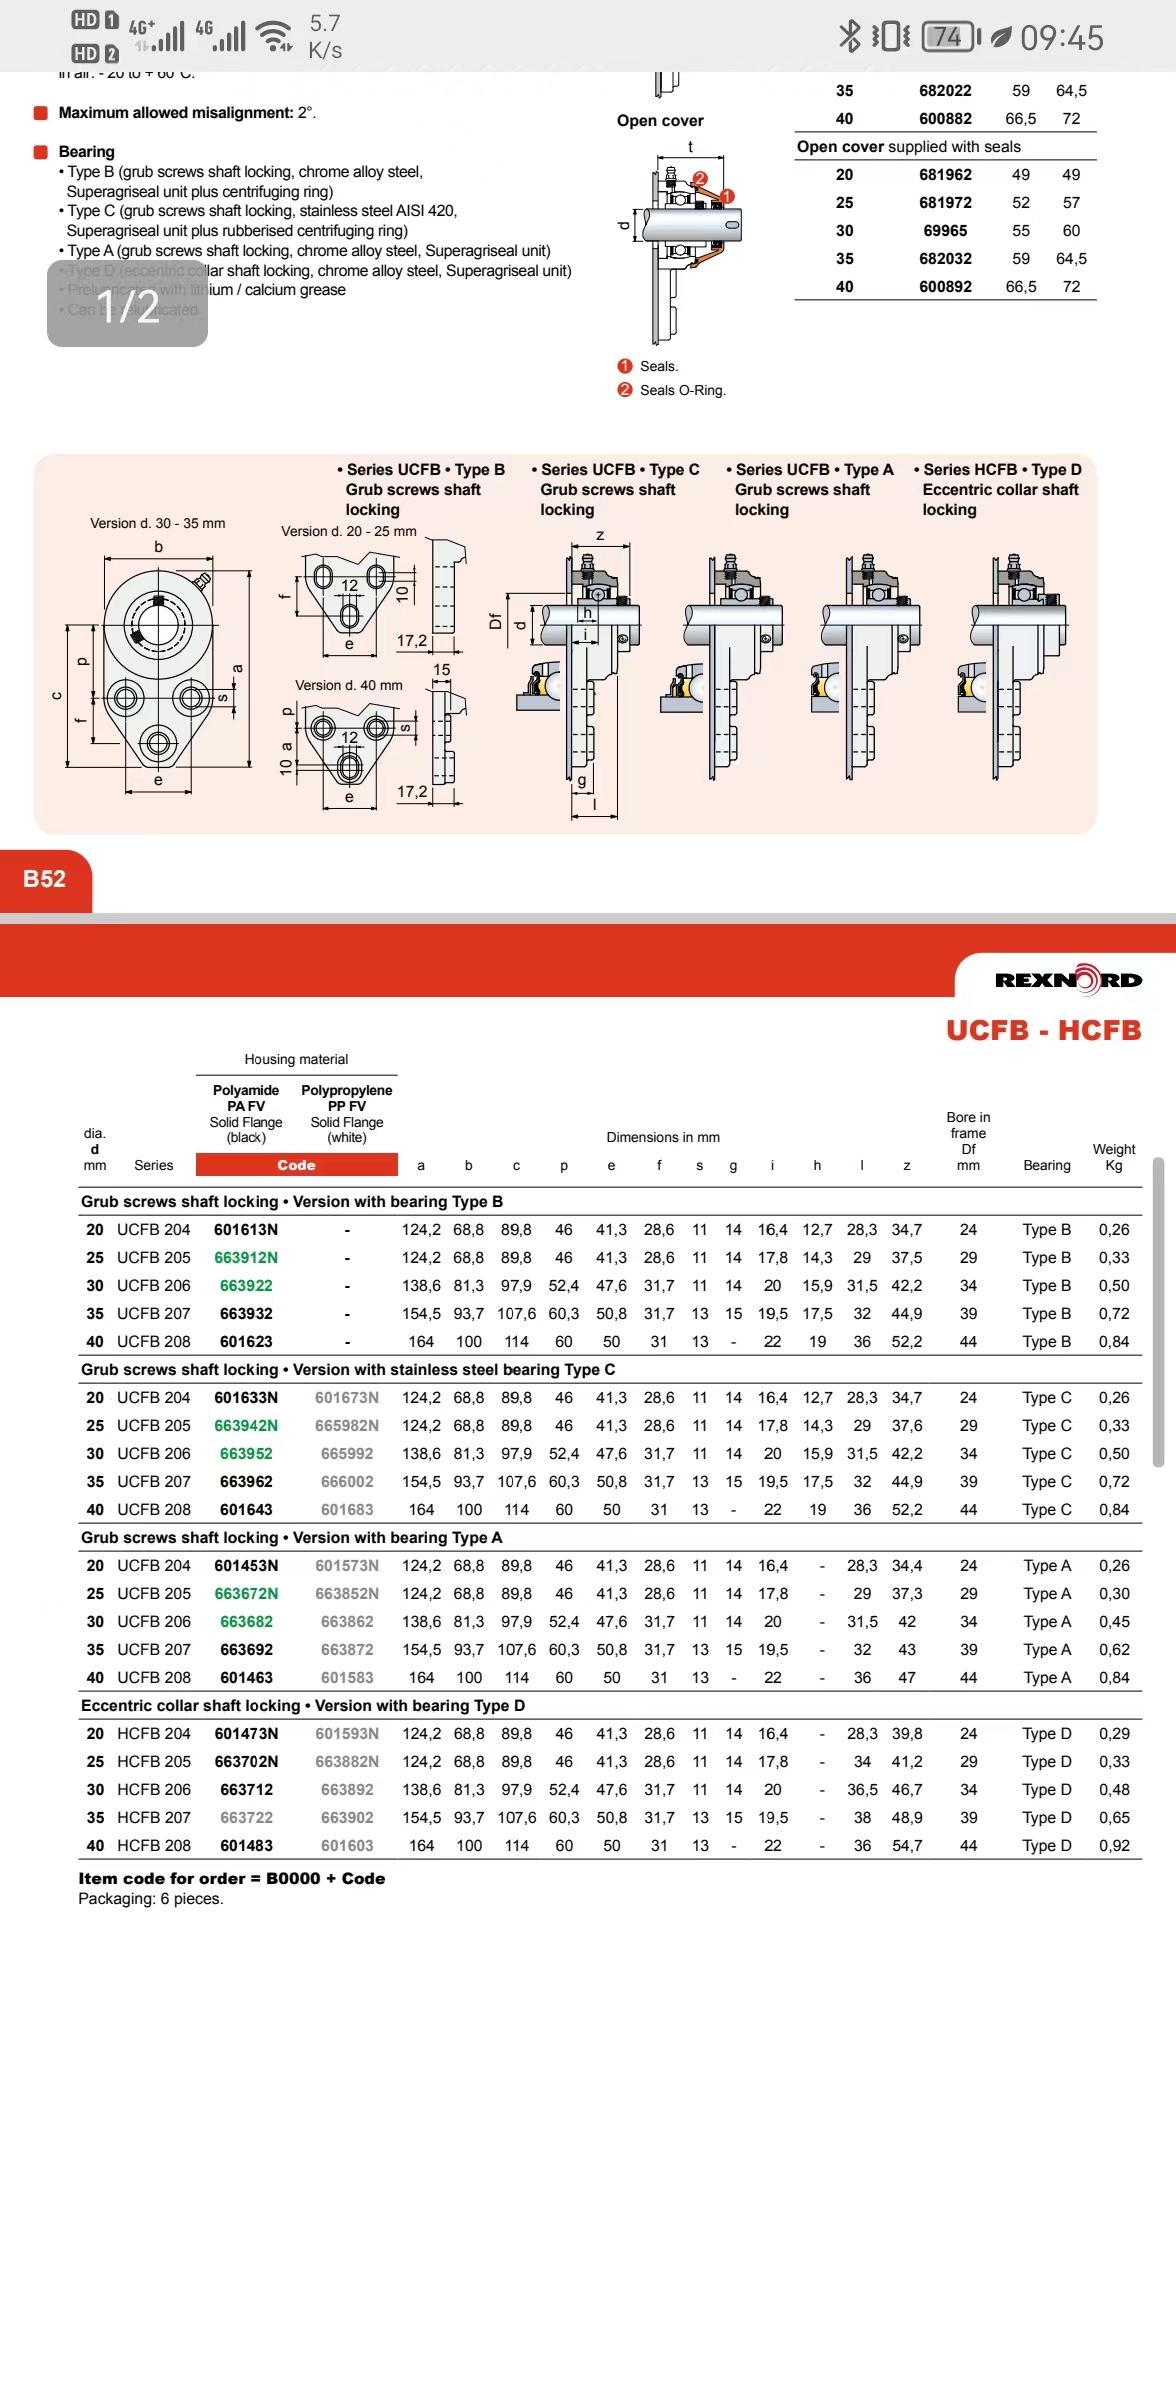This screenshot has height=2400, width=1176.
Task: Select green code 663942N in Type C section
Action: pos(246,1426)
